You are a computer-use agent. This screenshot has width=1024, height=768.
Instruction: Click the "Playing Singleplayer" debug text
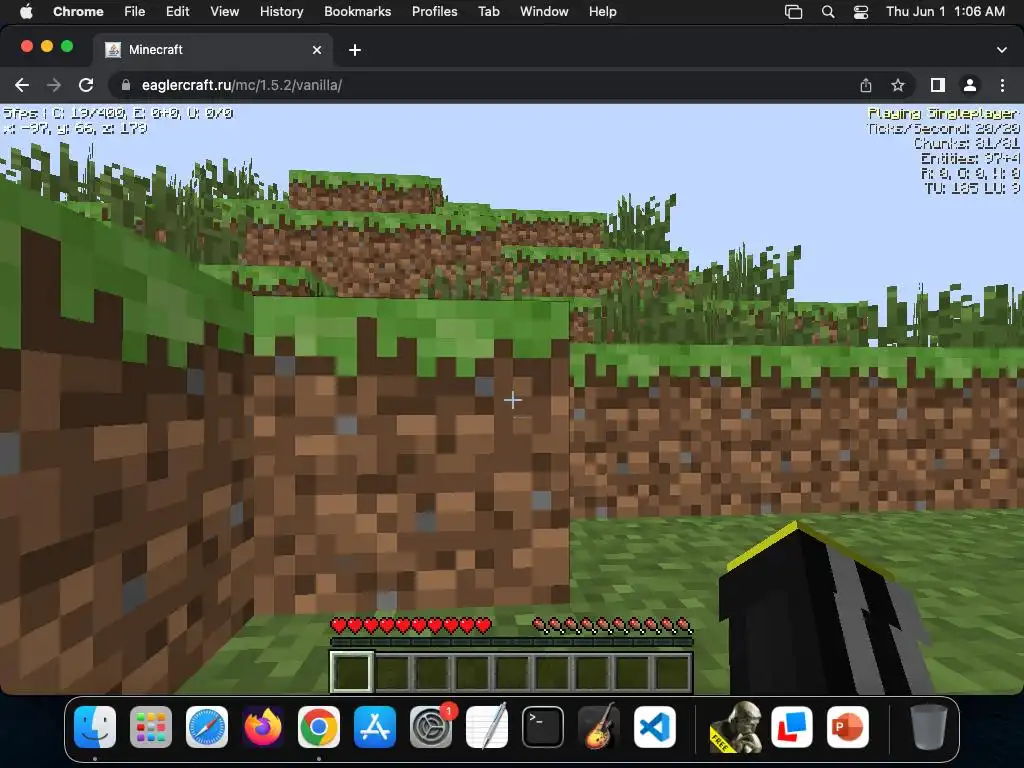coord(943,113)
